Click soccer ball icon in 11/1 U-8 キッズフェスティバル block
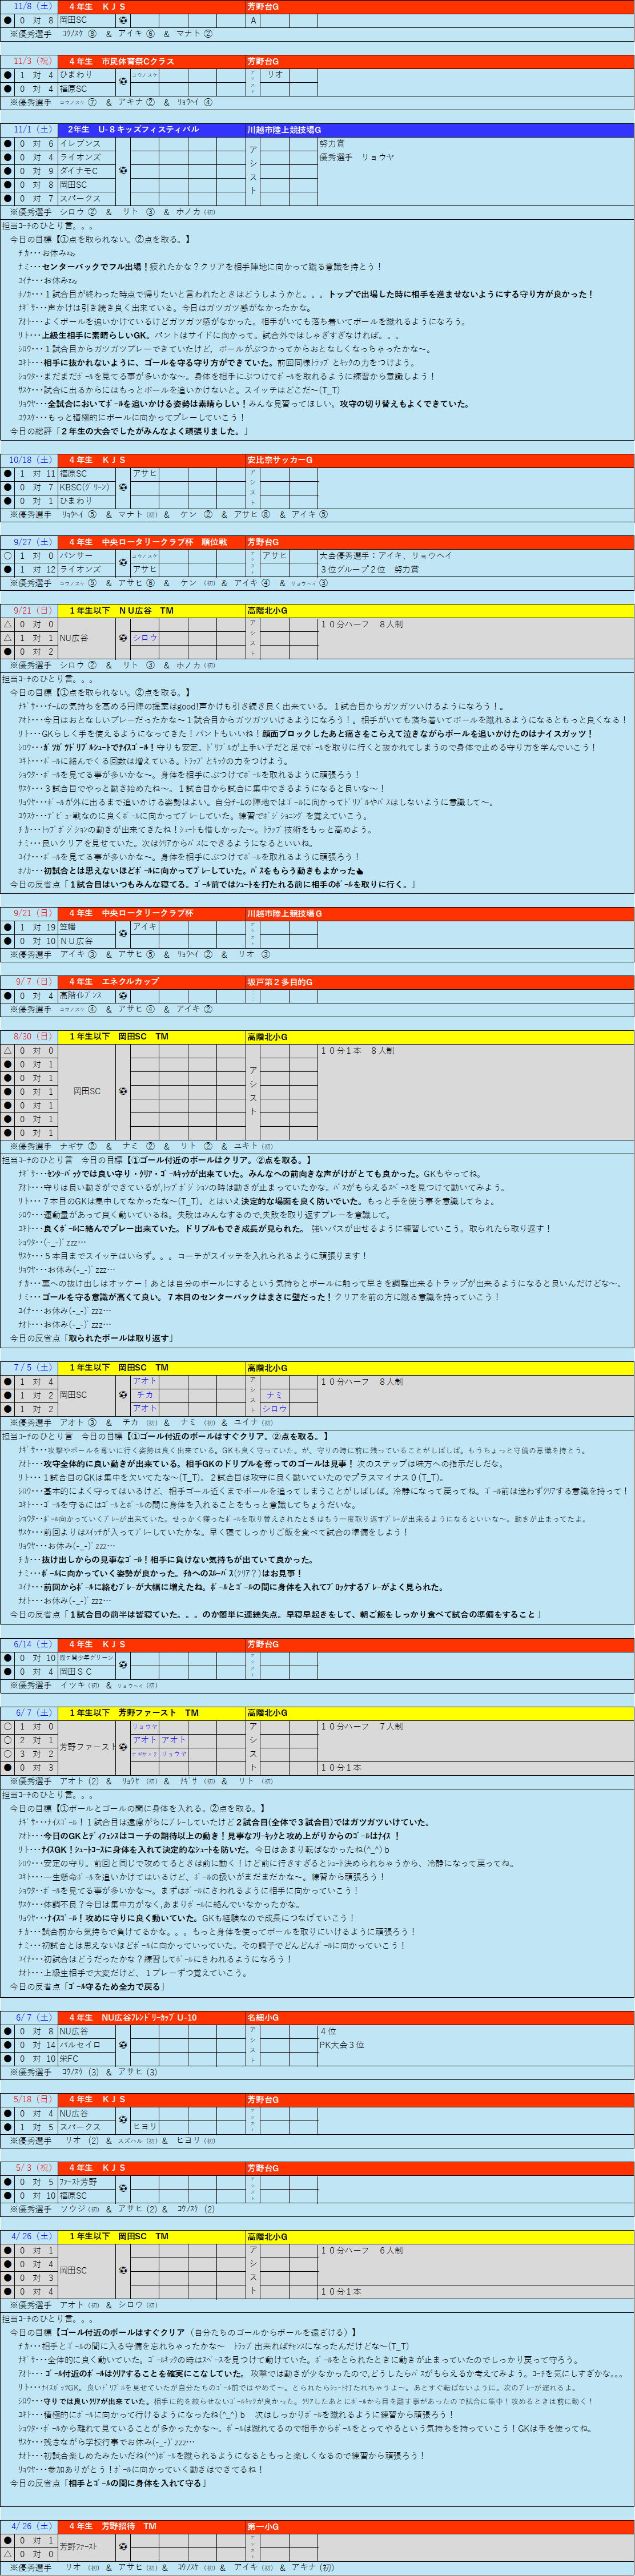 pyautogui.click(x=122, y=171)
